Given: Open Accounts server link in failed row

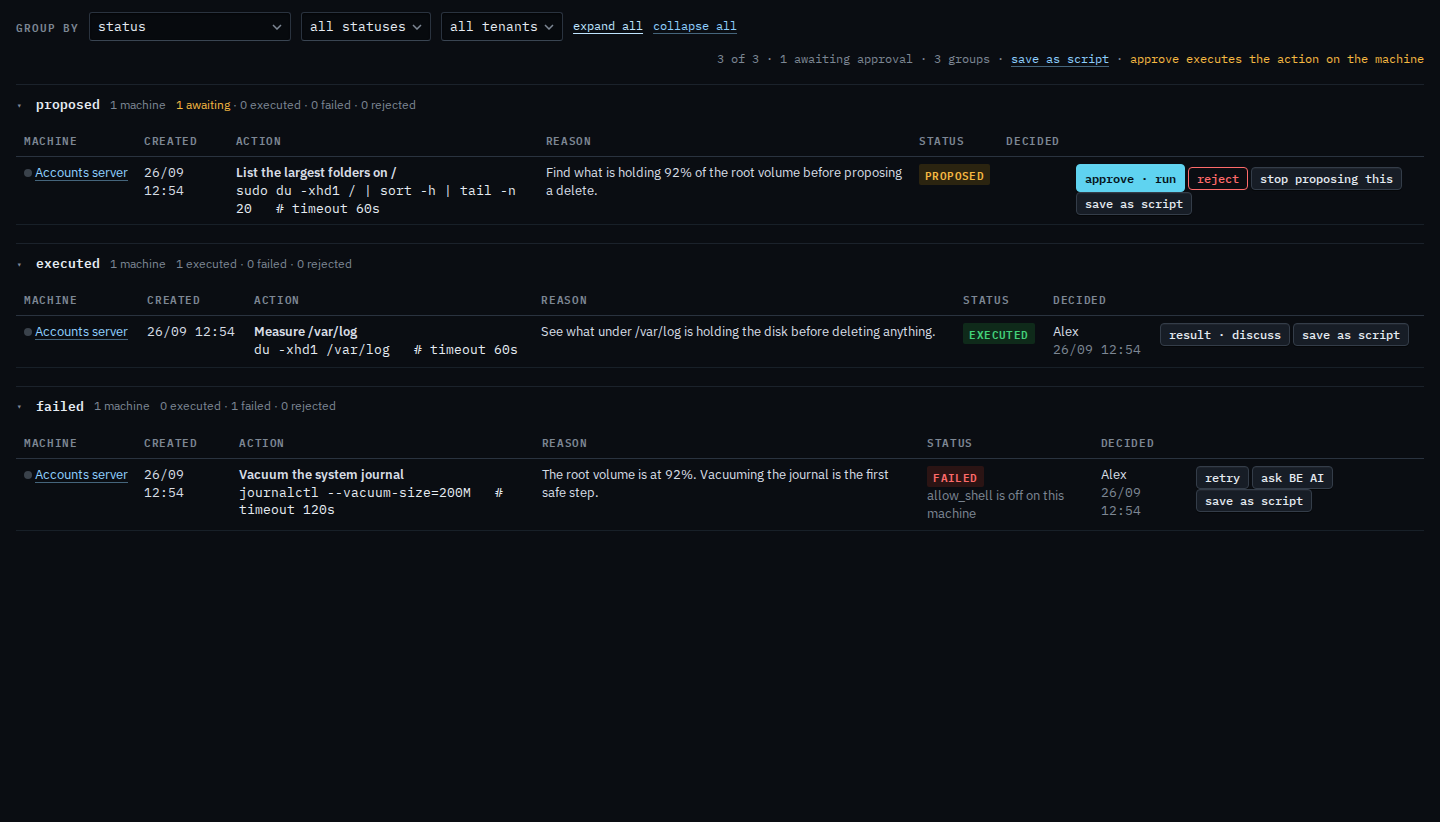Looking at the screenshot, I should coord(81,475).
